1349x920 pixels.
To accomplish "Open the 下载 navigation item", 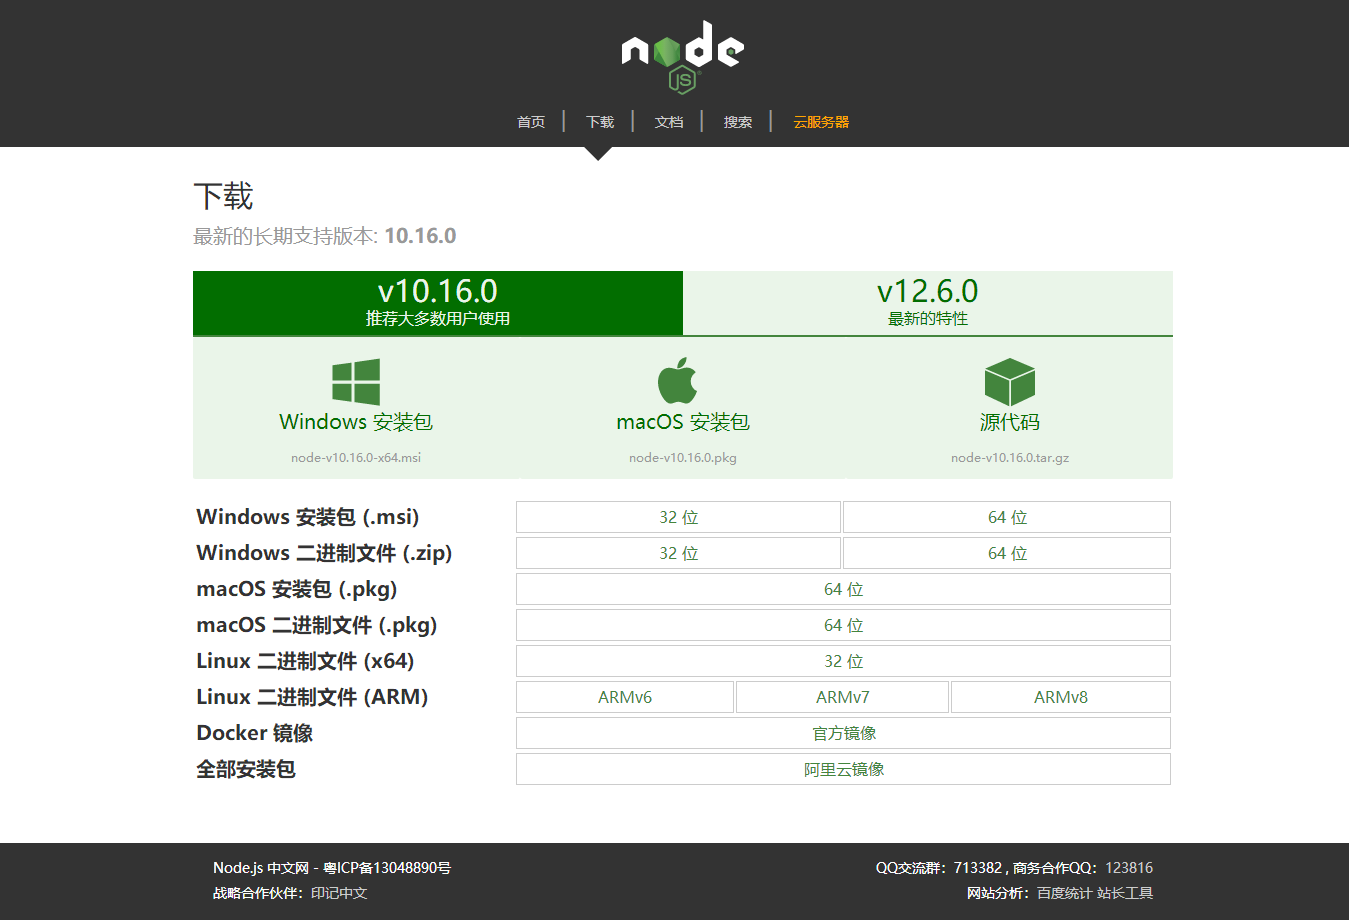I will [x=600, y=122].
